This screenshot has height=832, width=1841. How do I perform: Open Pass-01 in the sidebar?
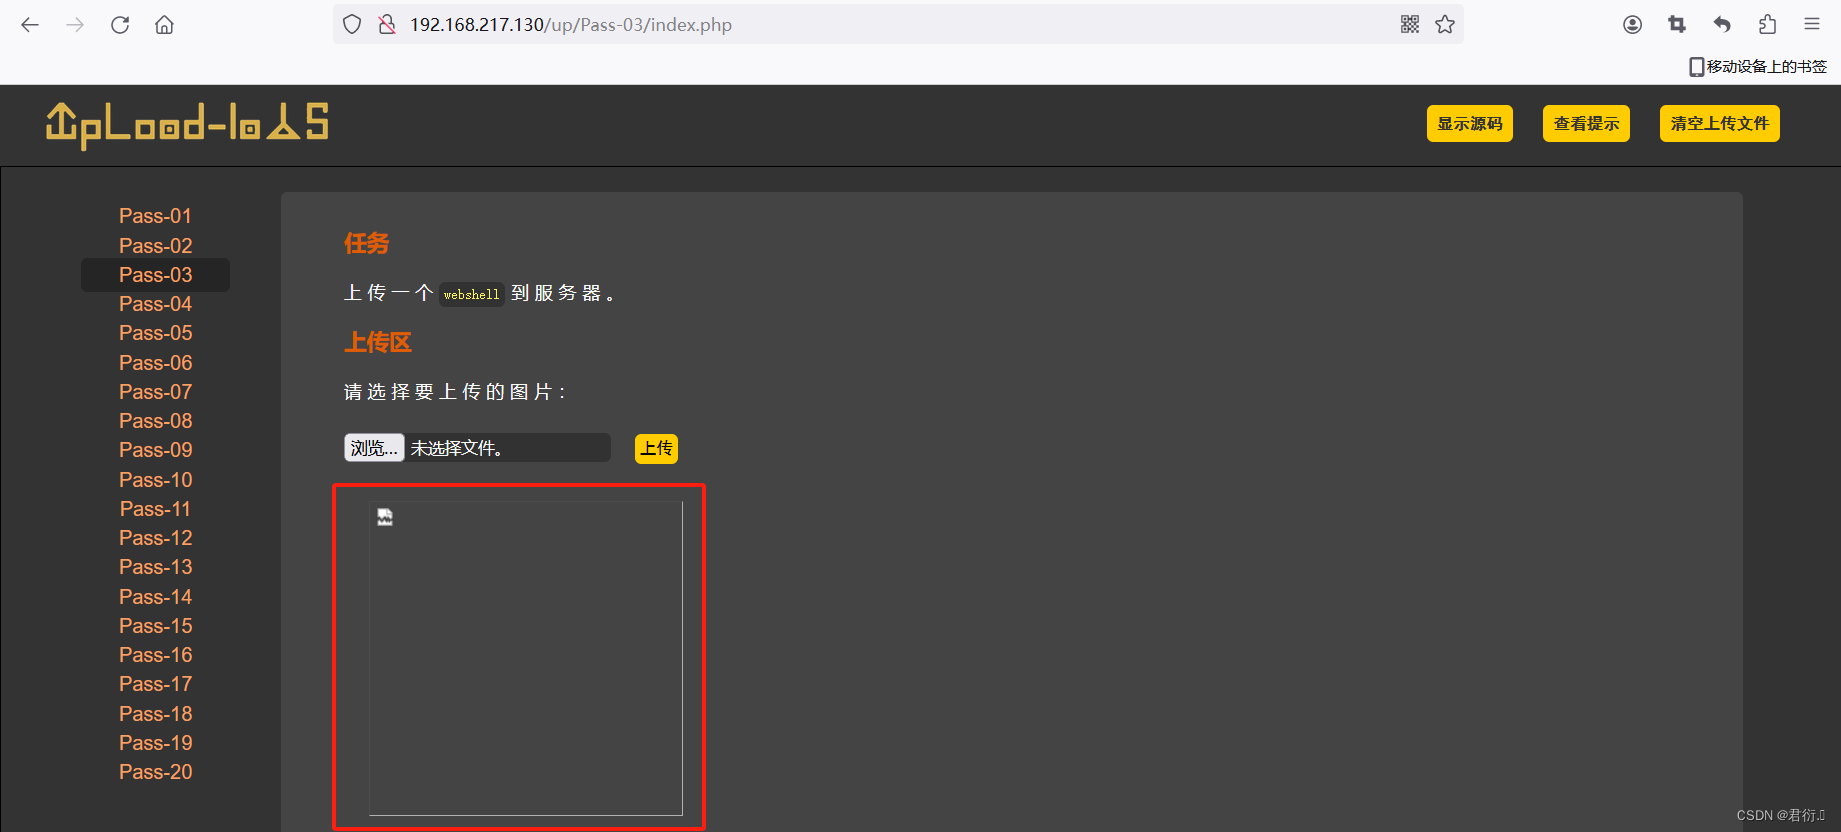155,216
